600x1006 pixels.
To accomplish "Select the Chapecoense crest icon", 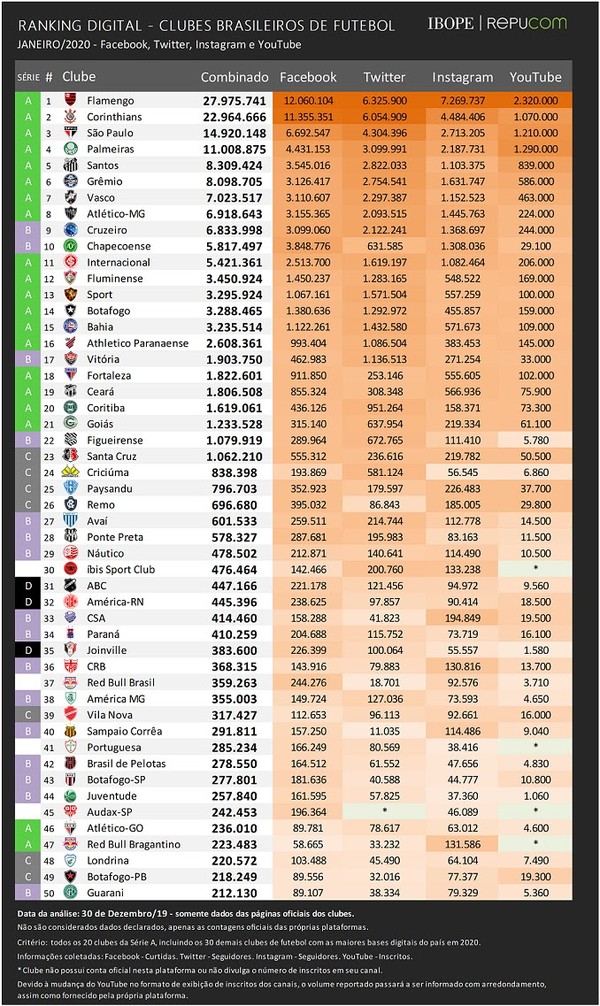I will coord(71,246).
